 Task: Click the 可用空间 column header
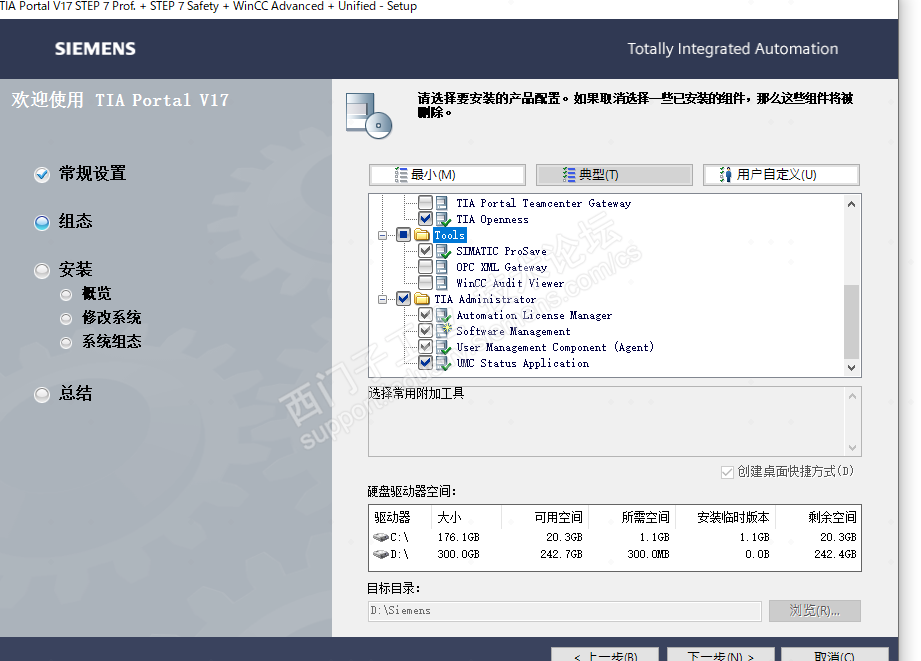tap(544, 518)
